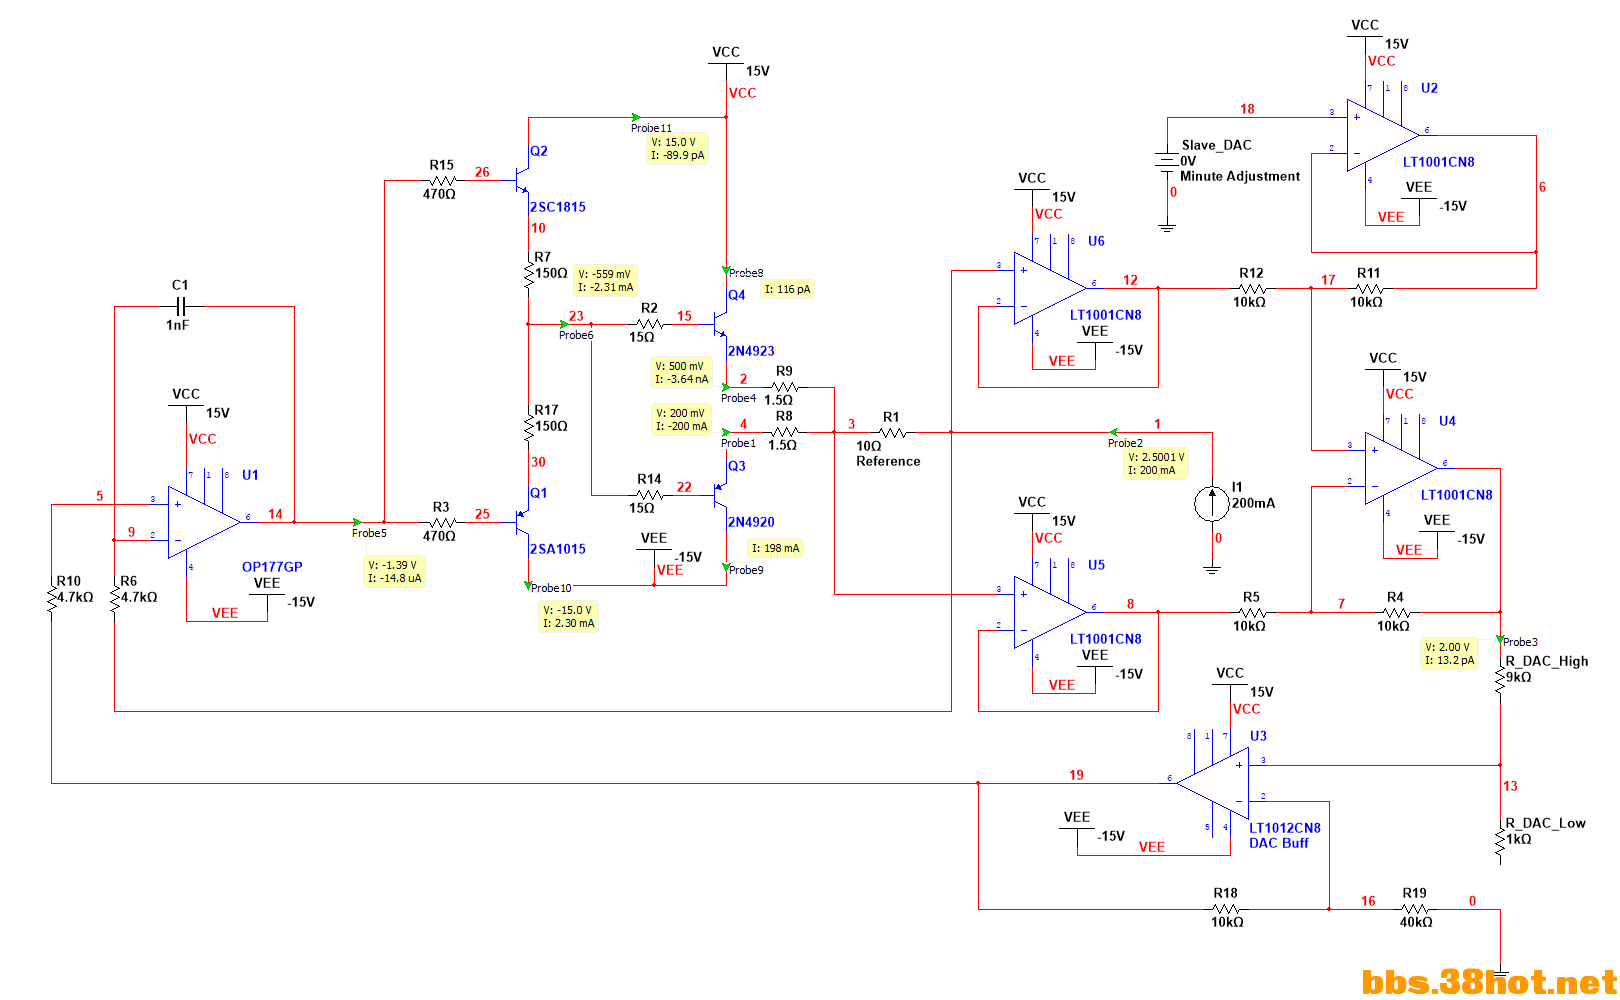Click the R17 150Ω resistor
The width and height of the screenshot is (1620, 1000).
point(528,428)
